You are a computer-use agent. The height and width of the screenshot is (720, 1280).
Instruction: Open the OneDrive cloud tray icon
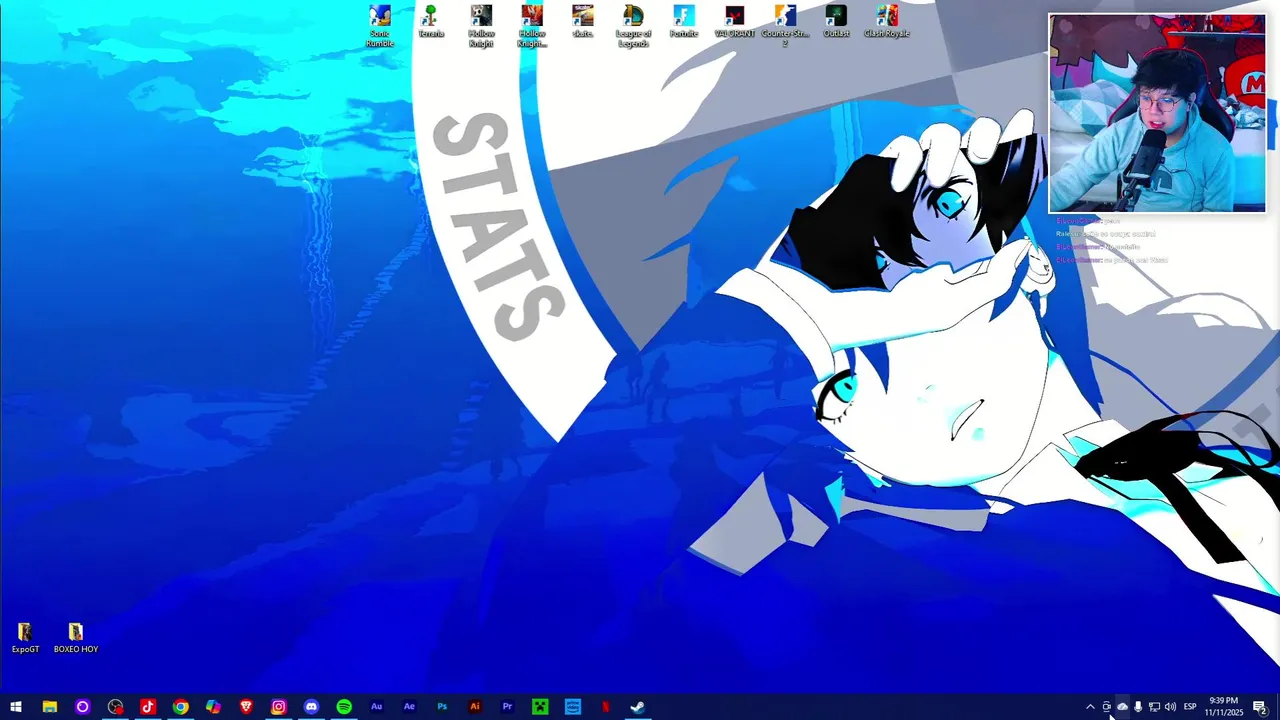click(x=1122, y=707)
